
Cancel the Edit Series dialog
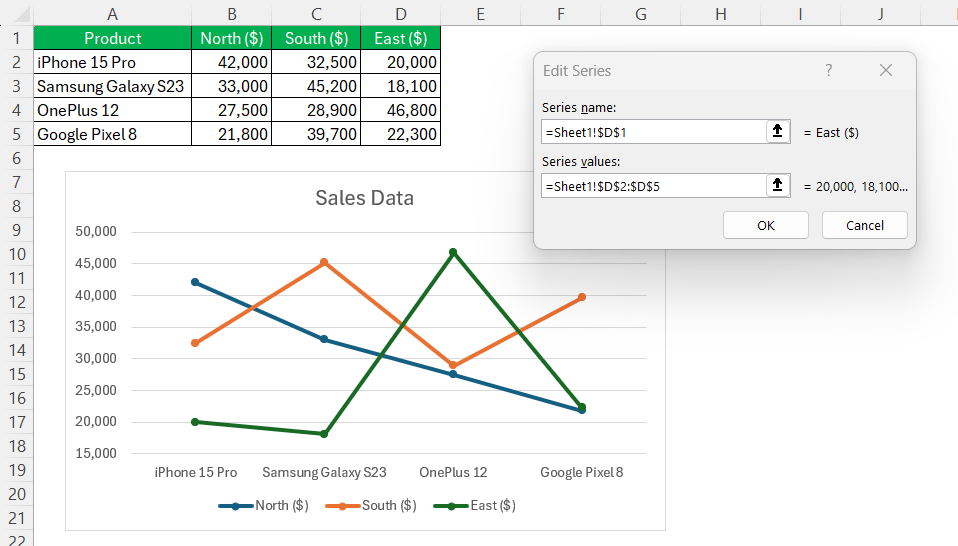point(865,225)
